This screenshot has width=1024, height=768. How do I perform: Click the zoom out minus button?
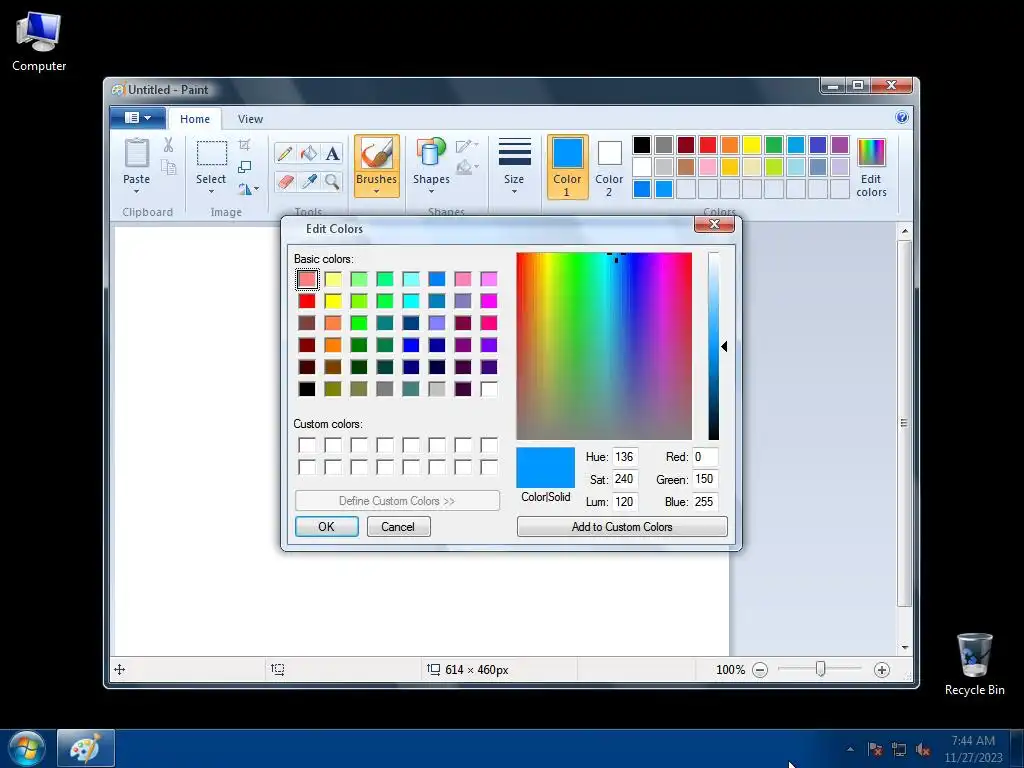(x=760, y=670)
